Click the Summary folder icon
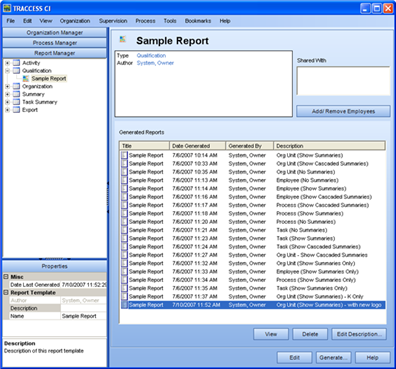 coord(16,94)
